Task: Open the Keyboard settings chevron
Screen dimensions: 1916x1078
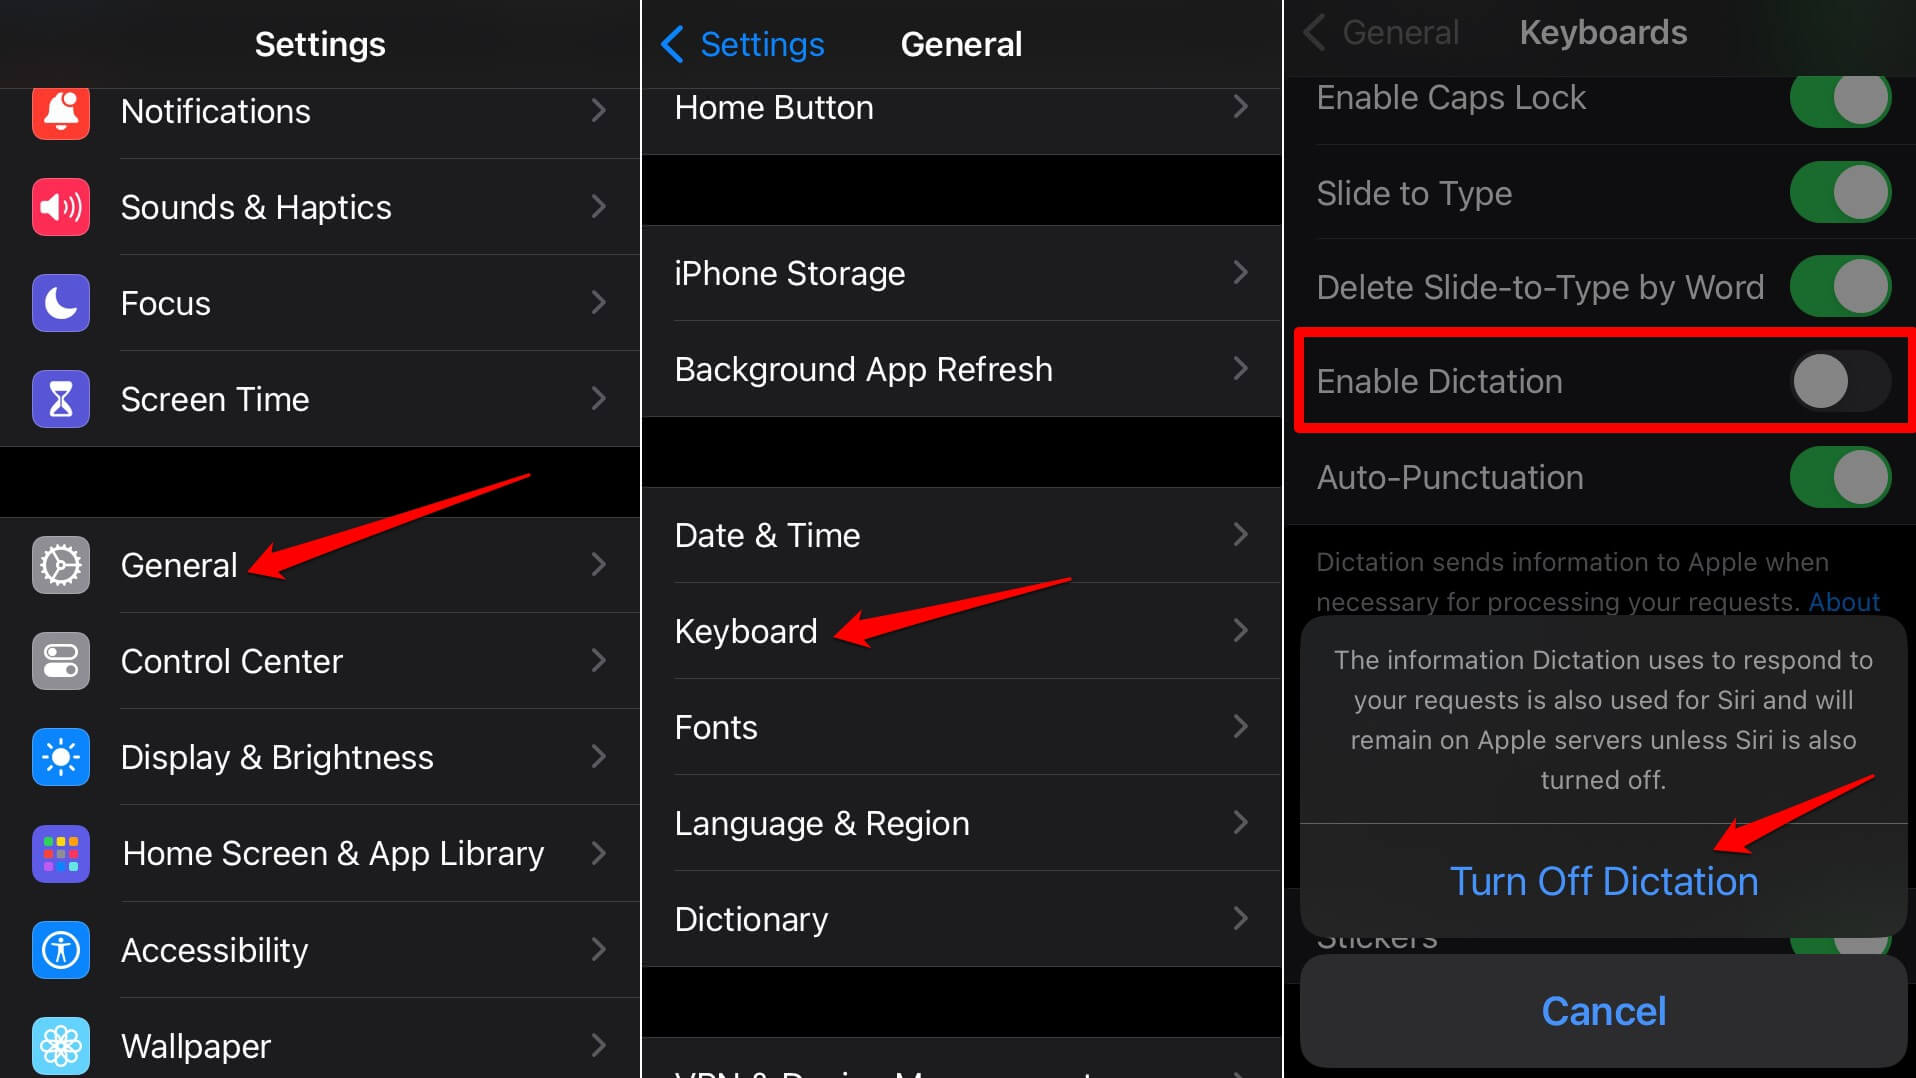Action: point(1240,630)
